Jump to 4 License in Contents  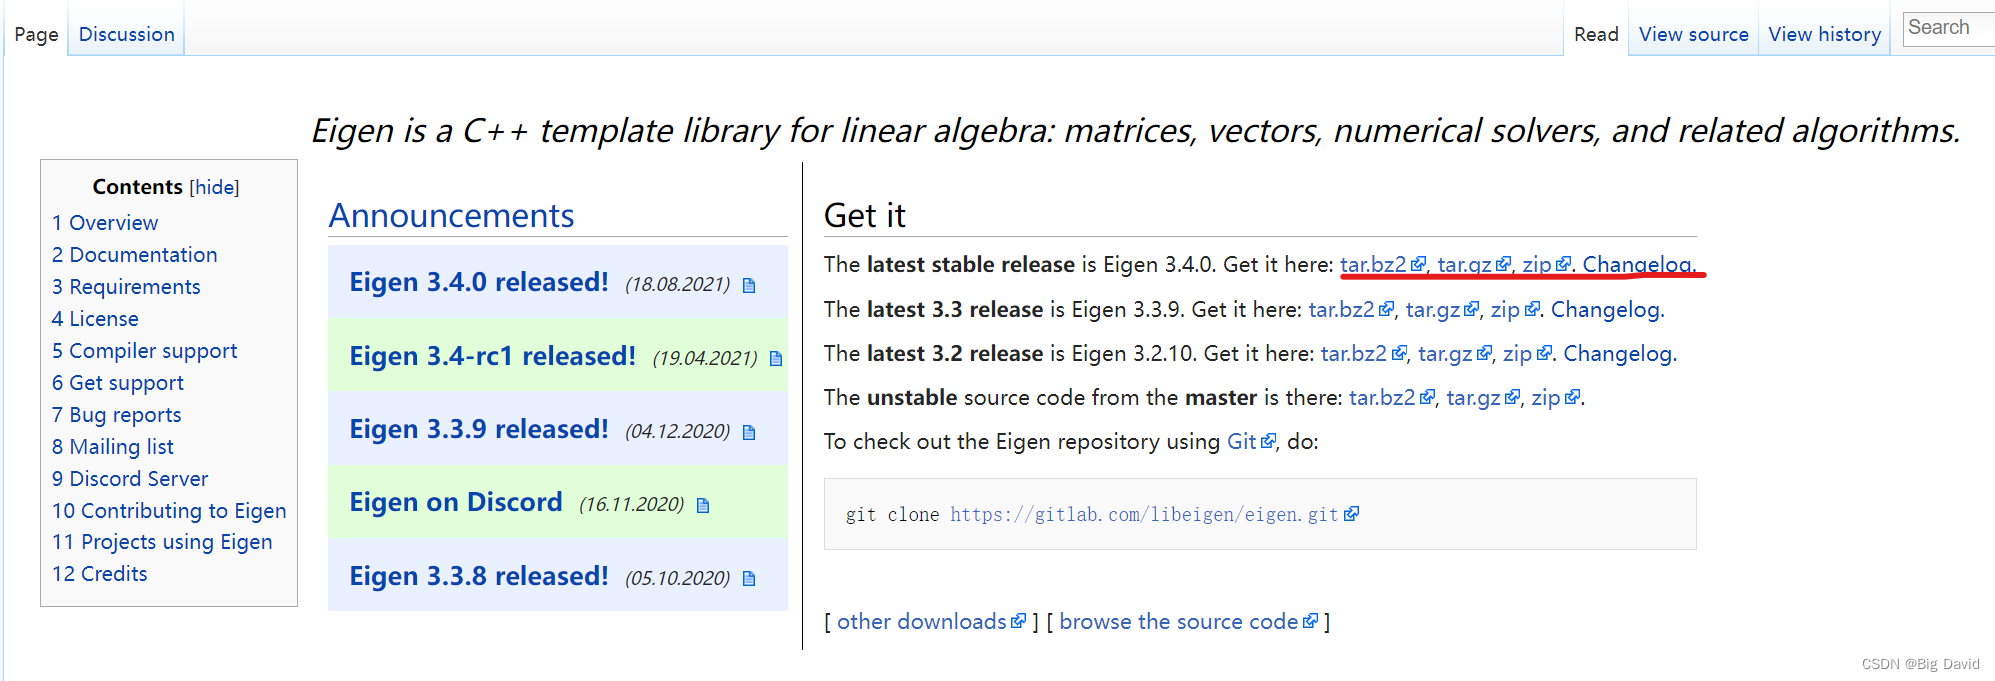pyautogui.click(x=95, y=319)
